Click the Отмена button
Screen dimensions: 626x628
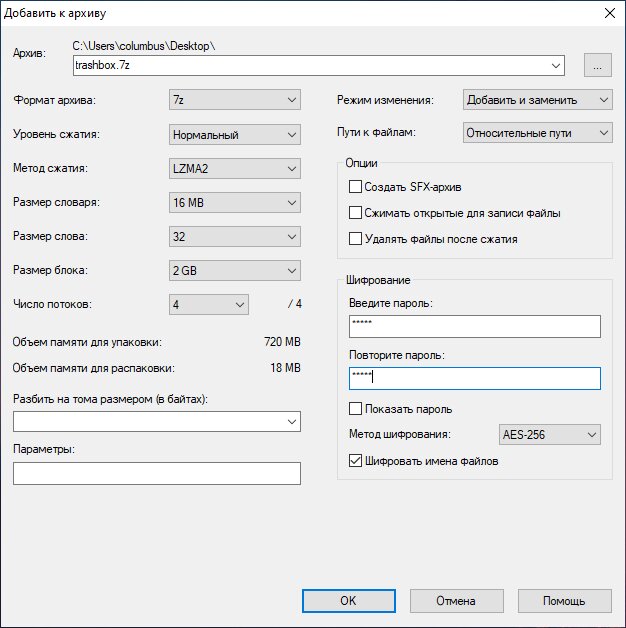456,601
